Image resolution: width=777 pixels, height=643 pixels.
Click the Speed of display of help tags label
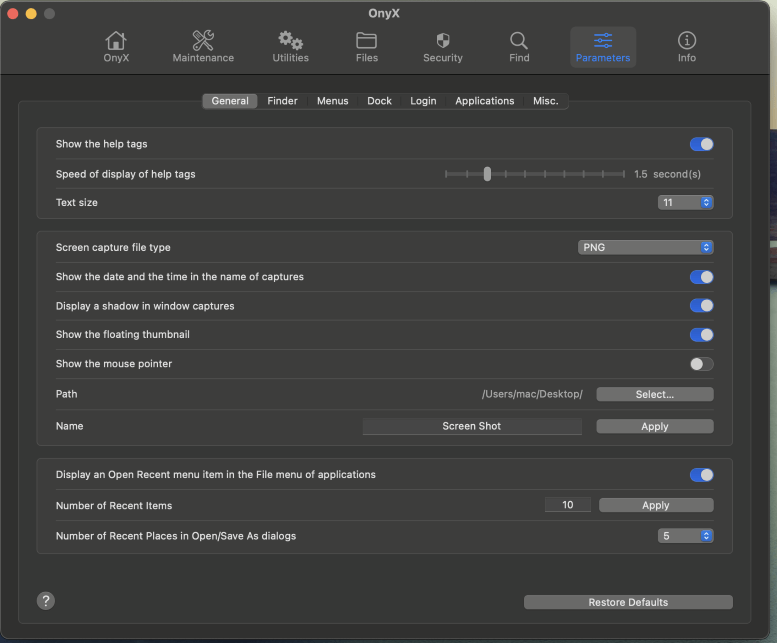click(x=125, y=174)
